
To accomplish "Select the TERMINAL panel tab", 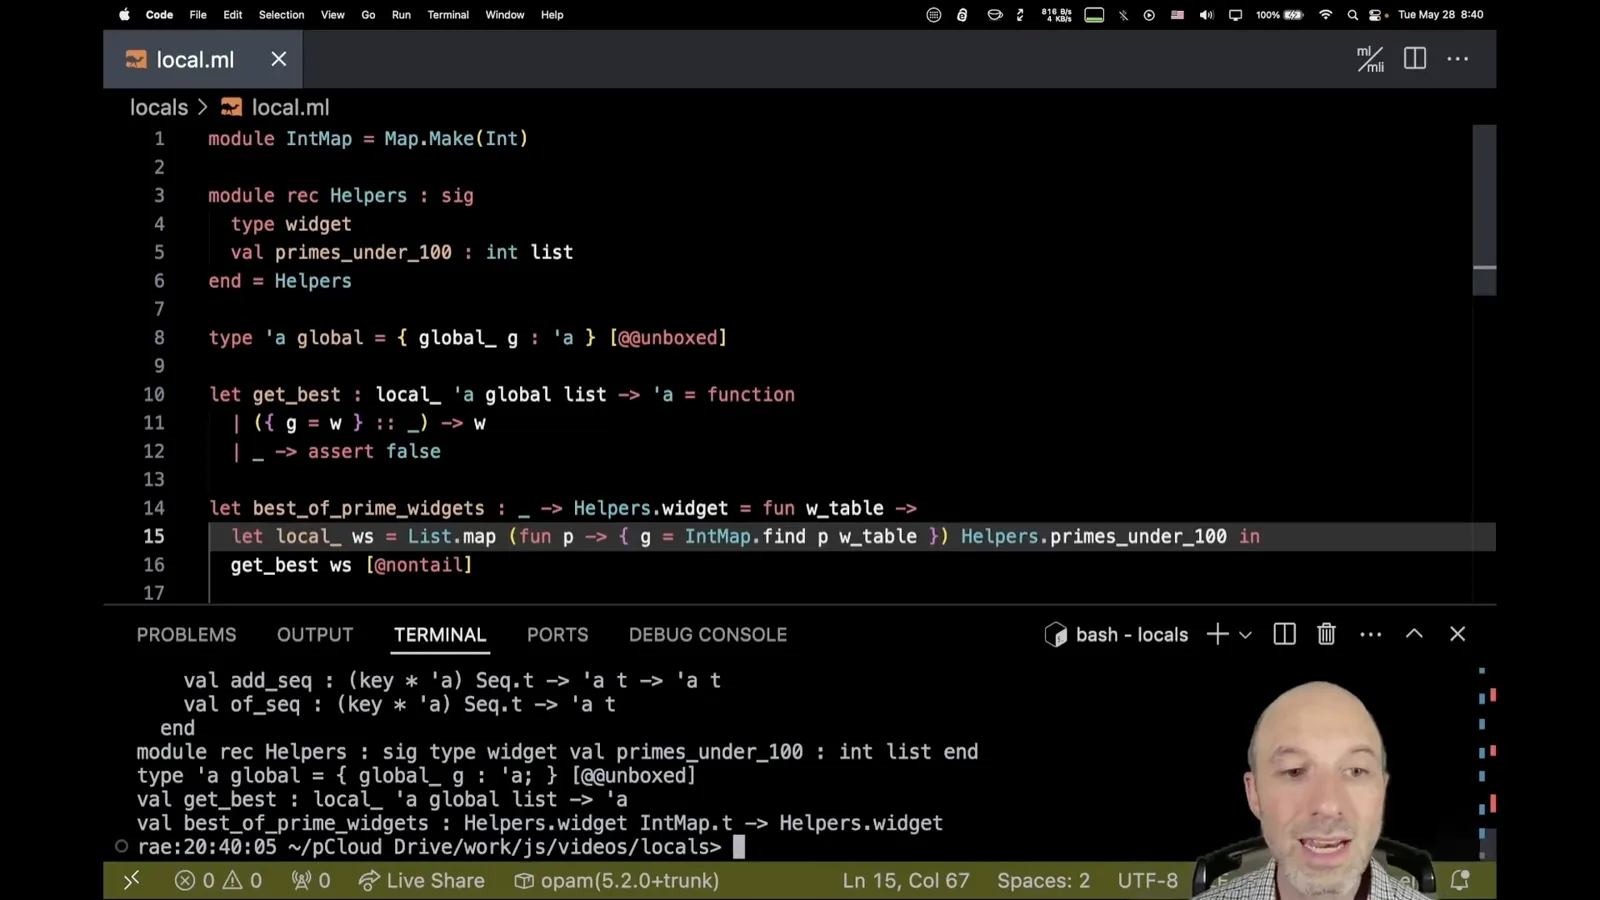I will point(440,635).
